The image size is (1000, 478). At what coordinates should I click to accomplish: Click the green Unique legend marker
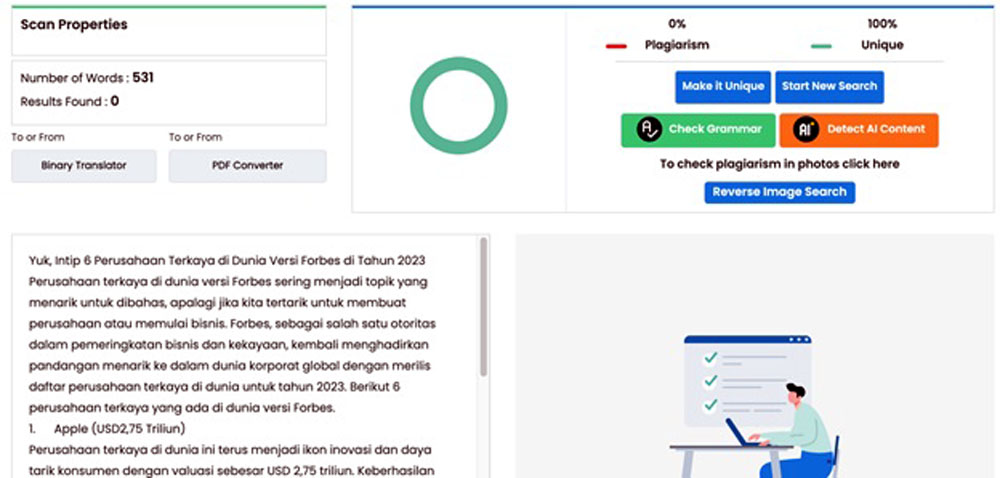(x=821, y=46)
